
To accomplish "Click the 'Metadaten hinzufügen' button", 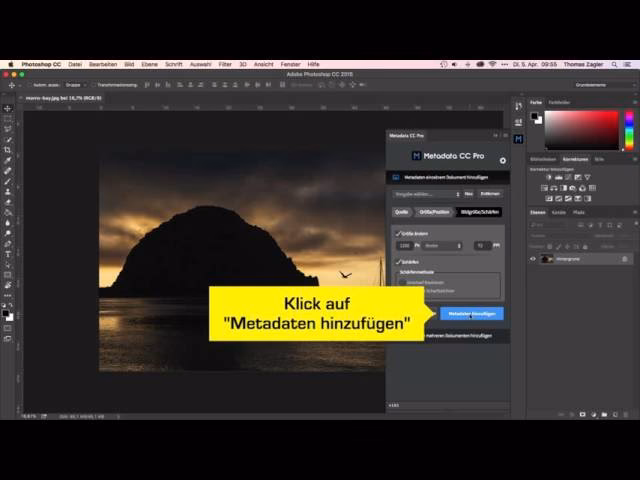I will (471, 313).
